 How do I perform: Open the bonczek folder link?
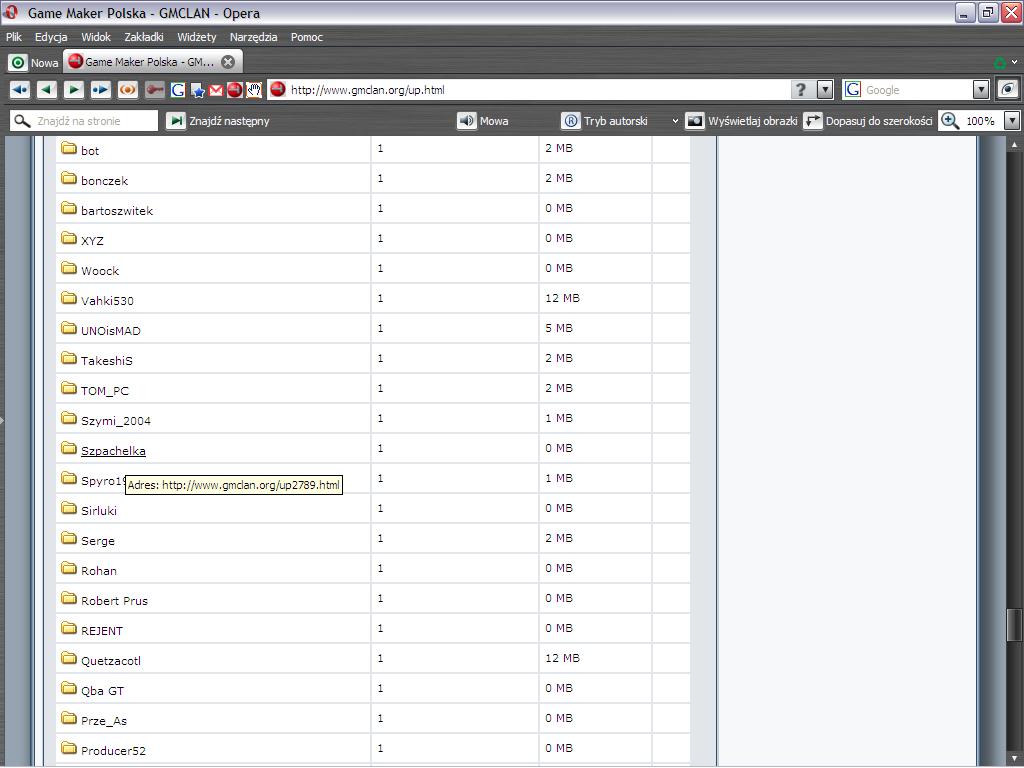click(x=104, y=181)
